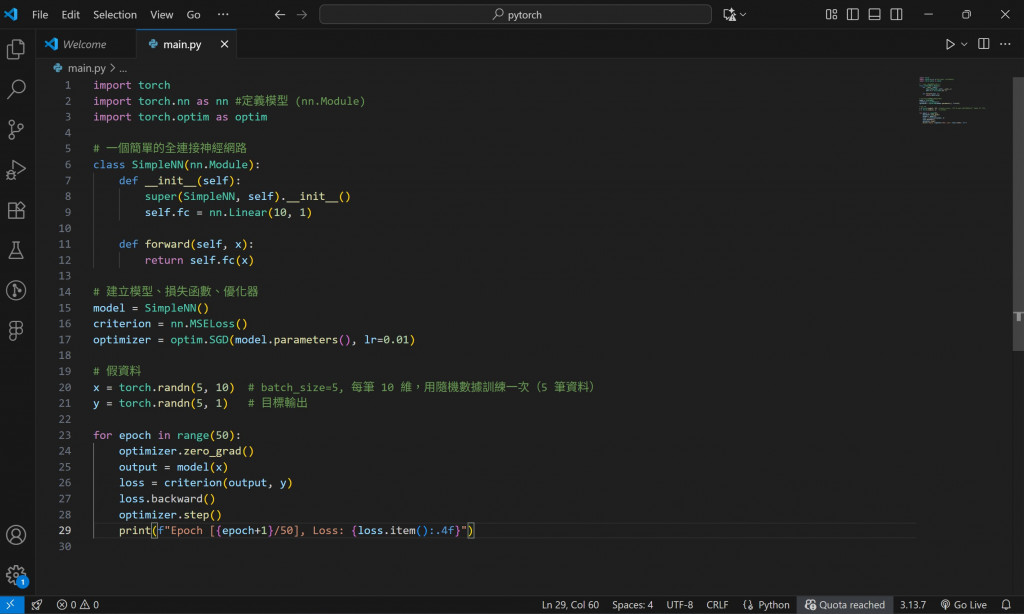Click the code minimap preview

(951, 100)
